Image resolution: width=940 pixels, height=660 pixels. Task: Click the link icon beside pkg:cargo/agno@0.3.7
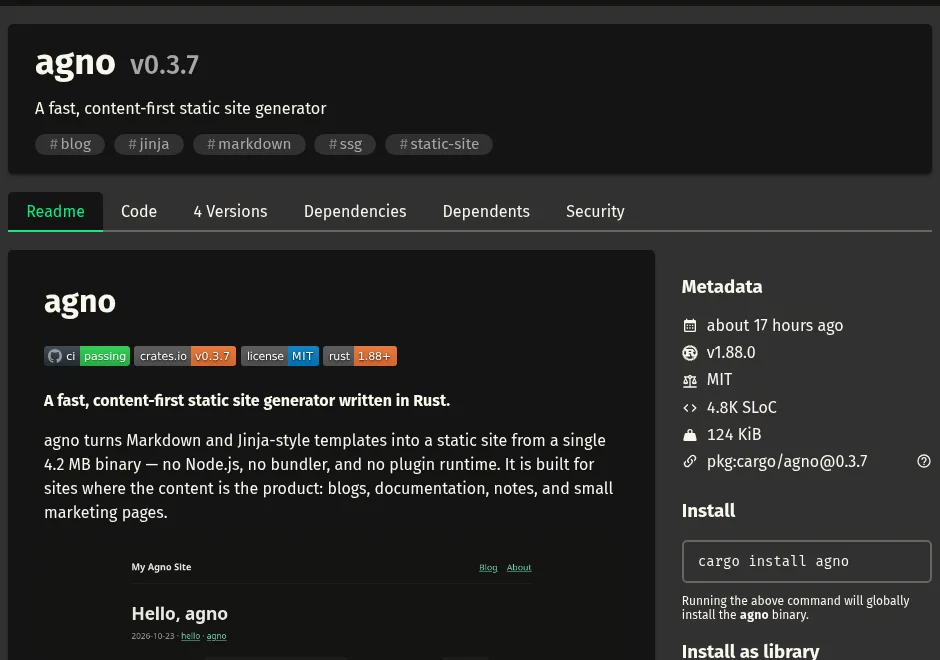point(689,462)
